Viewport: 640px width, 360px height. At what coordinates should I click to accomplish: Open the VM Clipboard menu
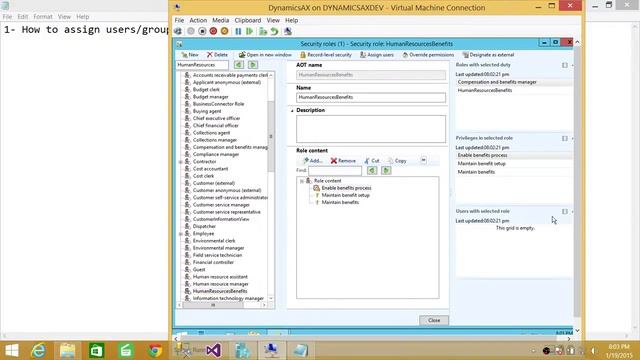[x=248, y=20]
